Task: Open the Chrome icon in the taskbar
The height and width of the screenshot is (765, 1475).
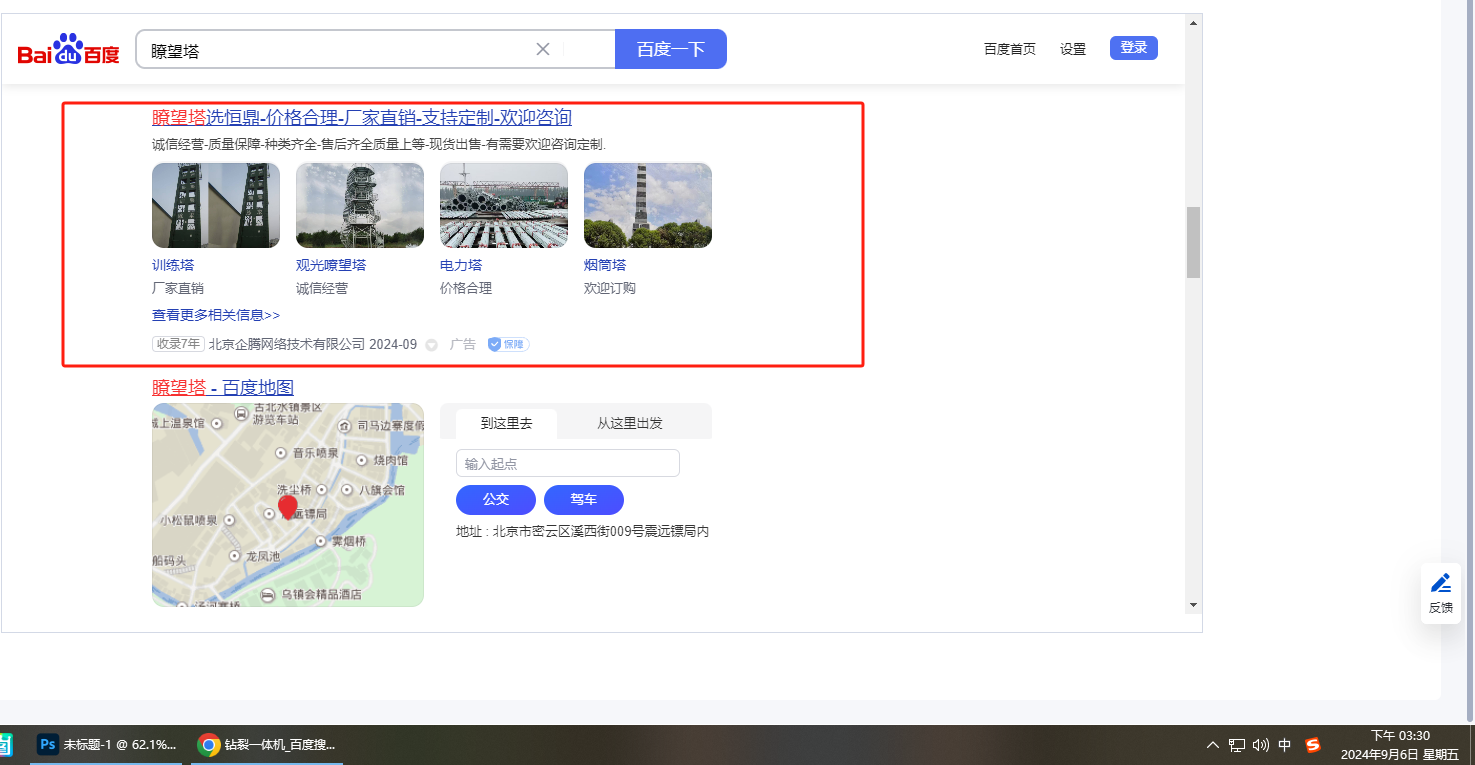Action: click(208, 745)
